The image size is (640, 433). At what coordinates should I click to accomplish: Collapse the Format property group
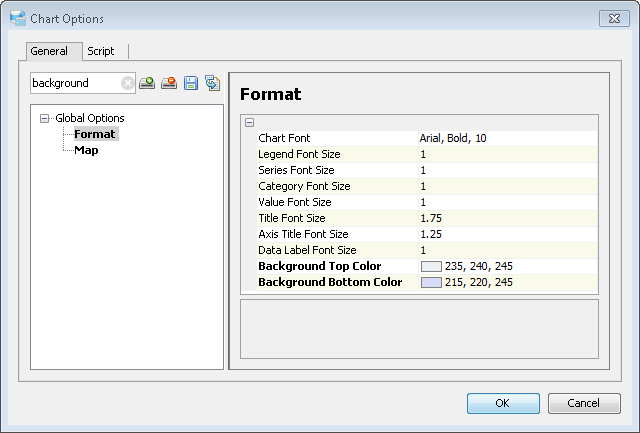pyautogui.click(x=249, y=122)
